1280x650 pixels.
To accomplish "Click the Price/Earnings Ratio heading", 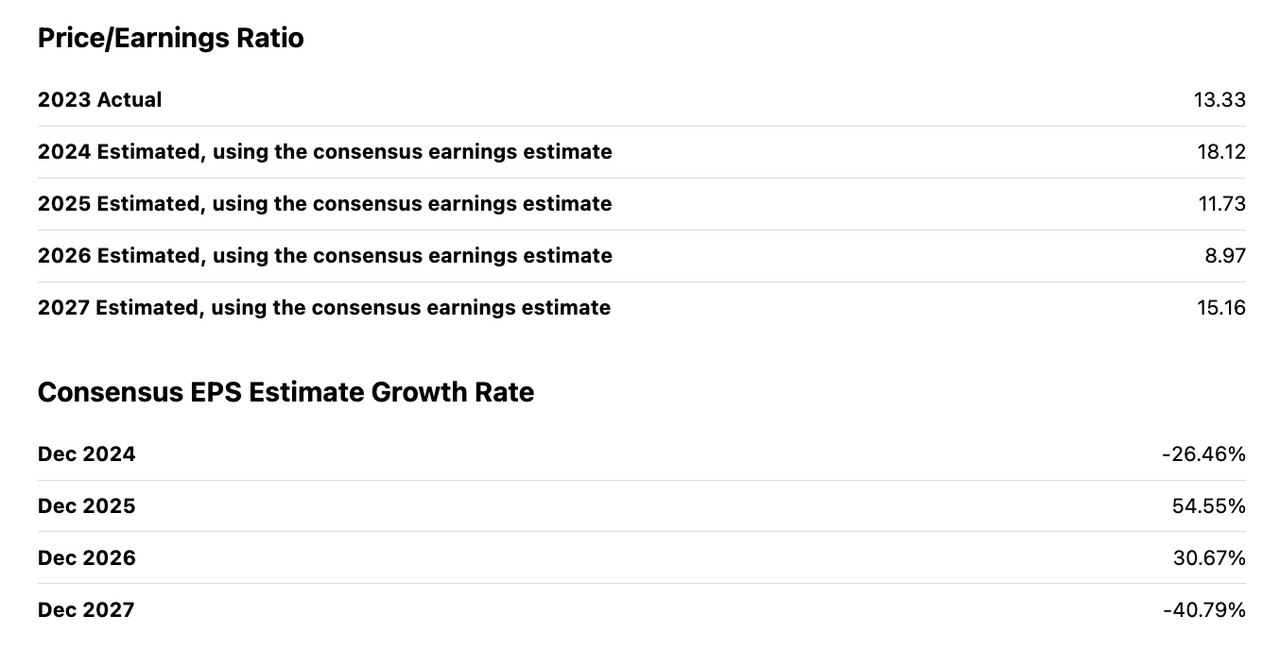I will [x=170, y=38].
